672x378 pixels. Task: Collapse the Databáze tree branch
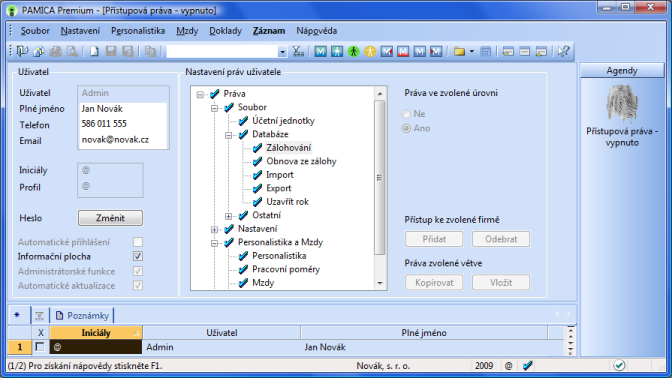click(x=228, y=135)
